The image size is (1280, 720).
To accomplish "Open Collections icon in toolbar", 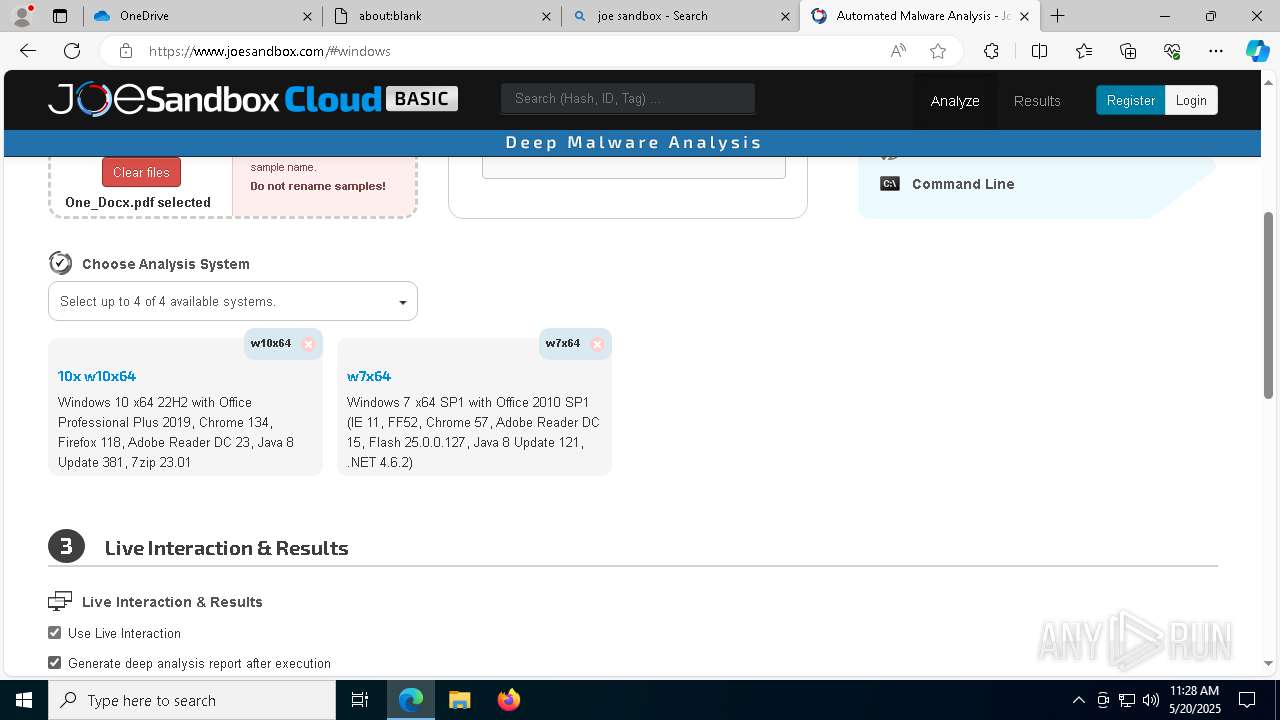I will pos(1128,51).
